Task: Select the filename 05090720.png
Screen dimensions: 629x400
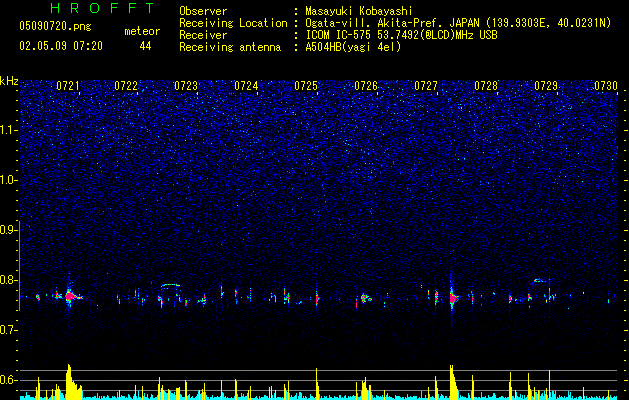Action: click(x=55, y=26)
